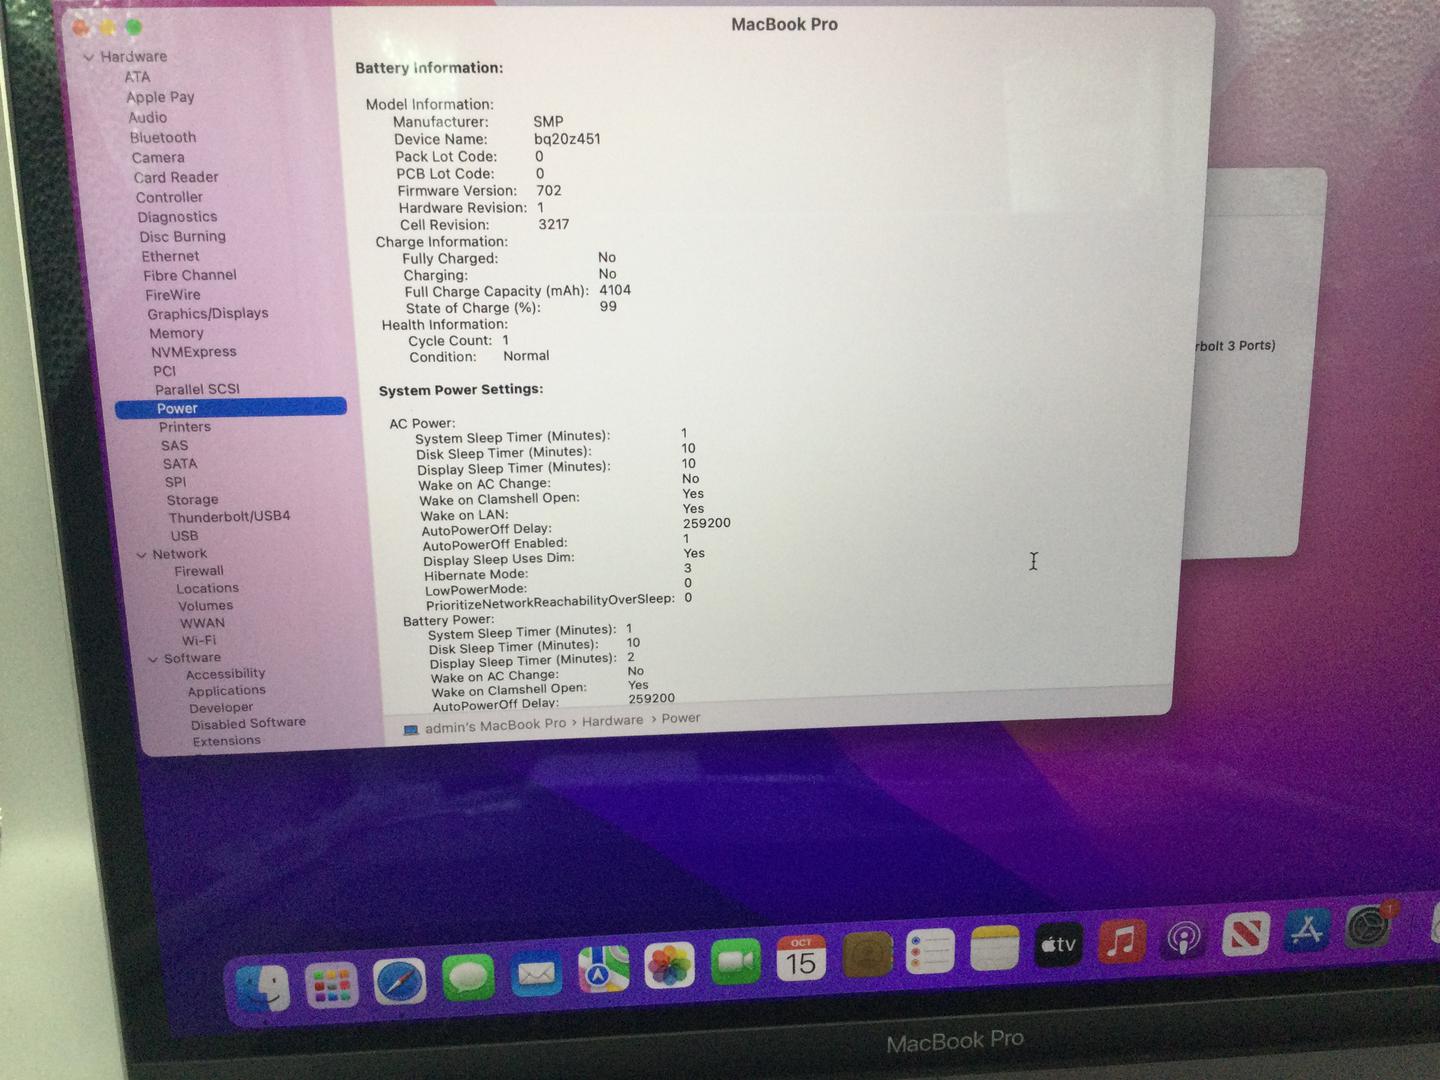The width and height of the screenshot is (1440, 1080).
Task: Select Developer under Software
Action: coord(221,708)
